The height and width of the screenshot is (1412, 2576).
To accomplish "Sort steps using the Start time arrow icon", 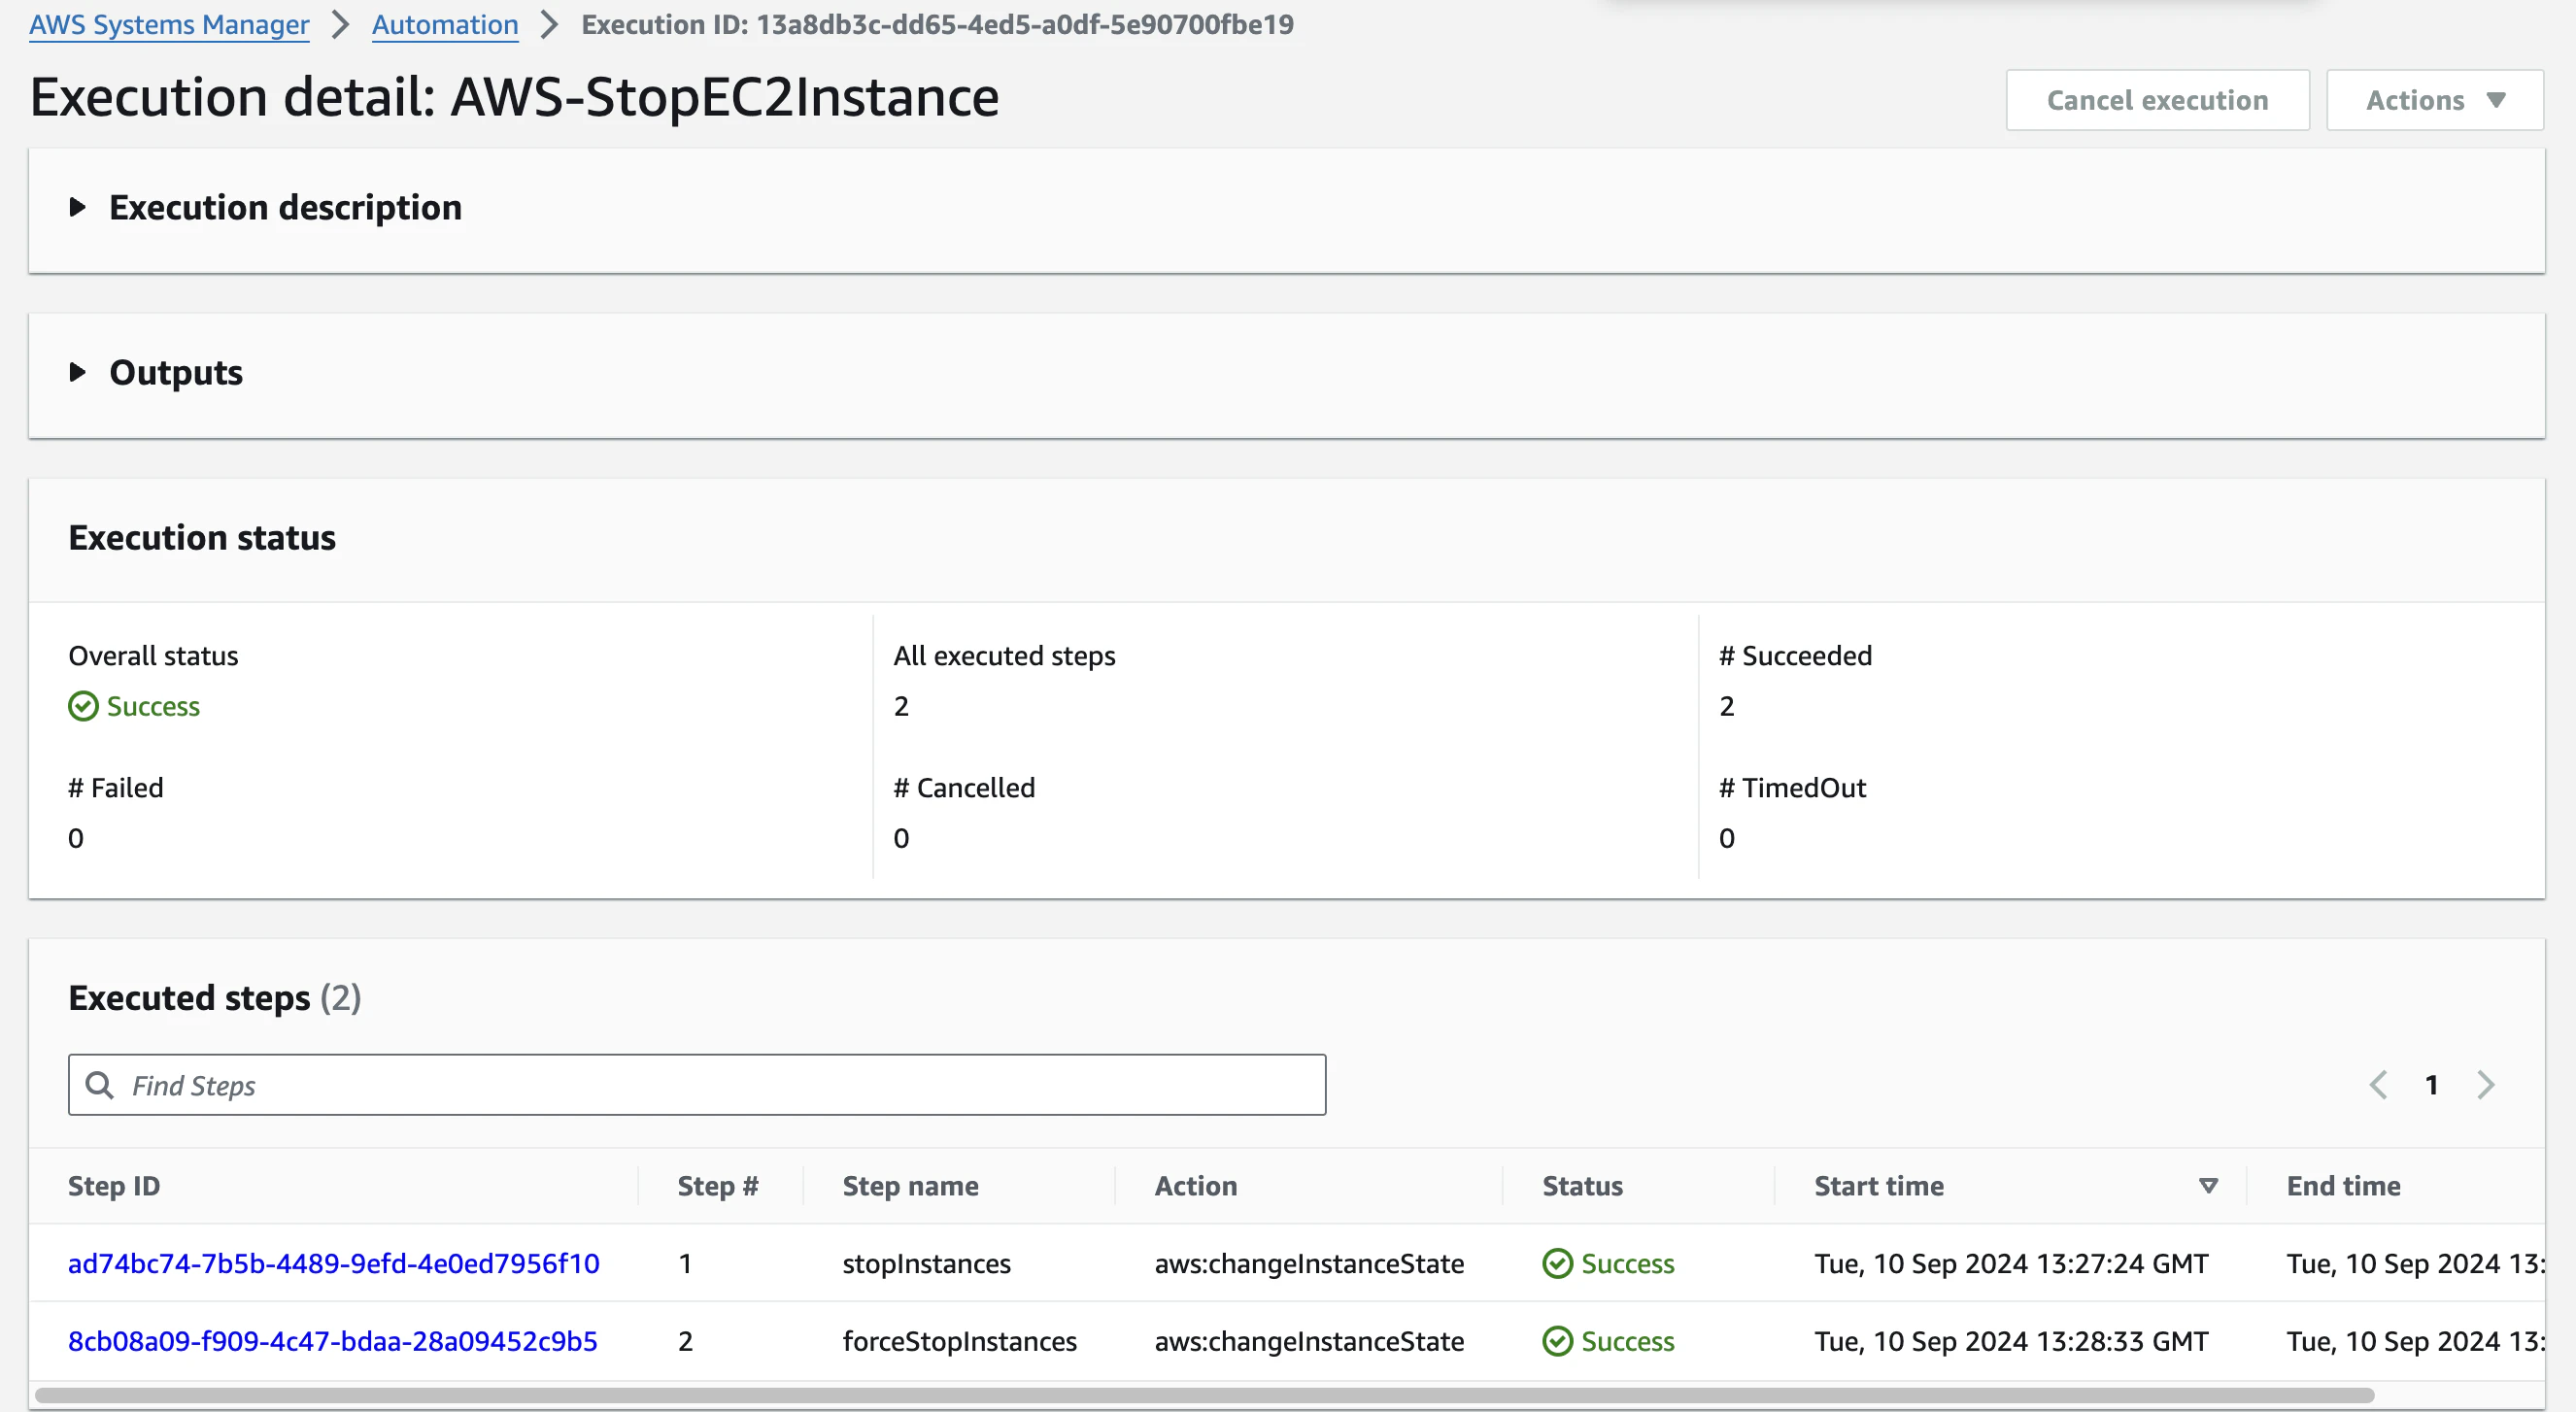I will [2208, 1186].
